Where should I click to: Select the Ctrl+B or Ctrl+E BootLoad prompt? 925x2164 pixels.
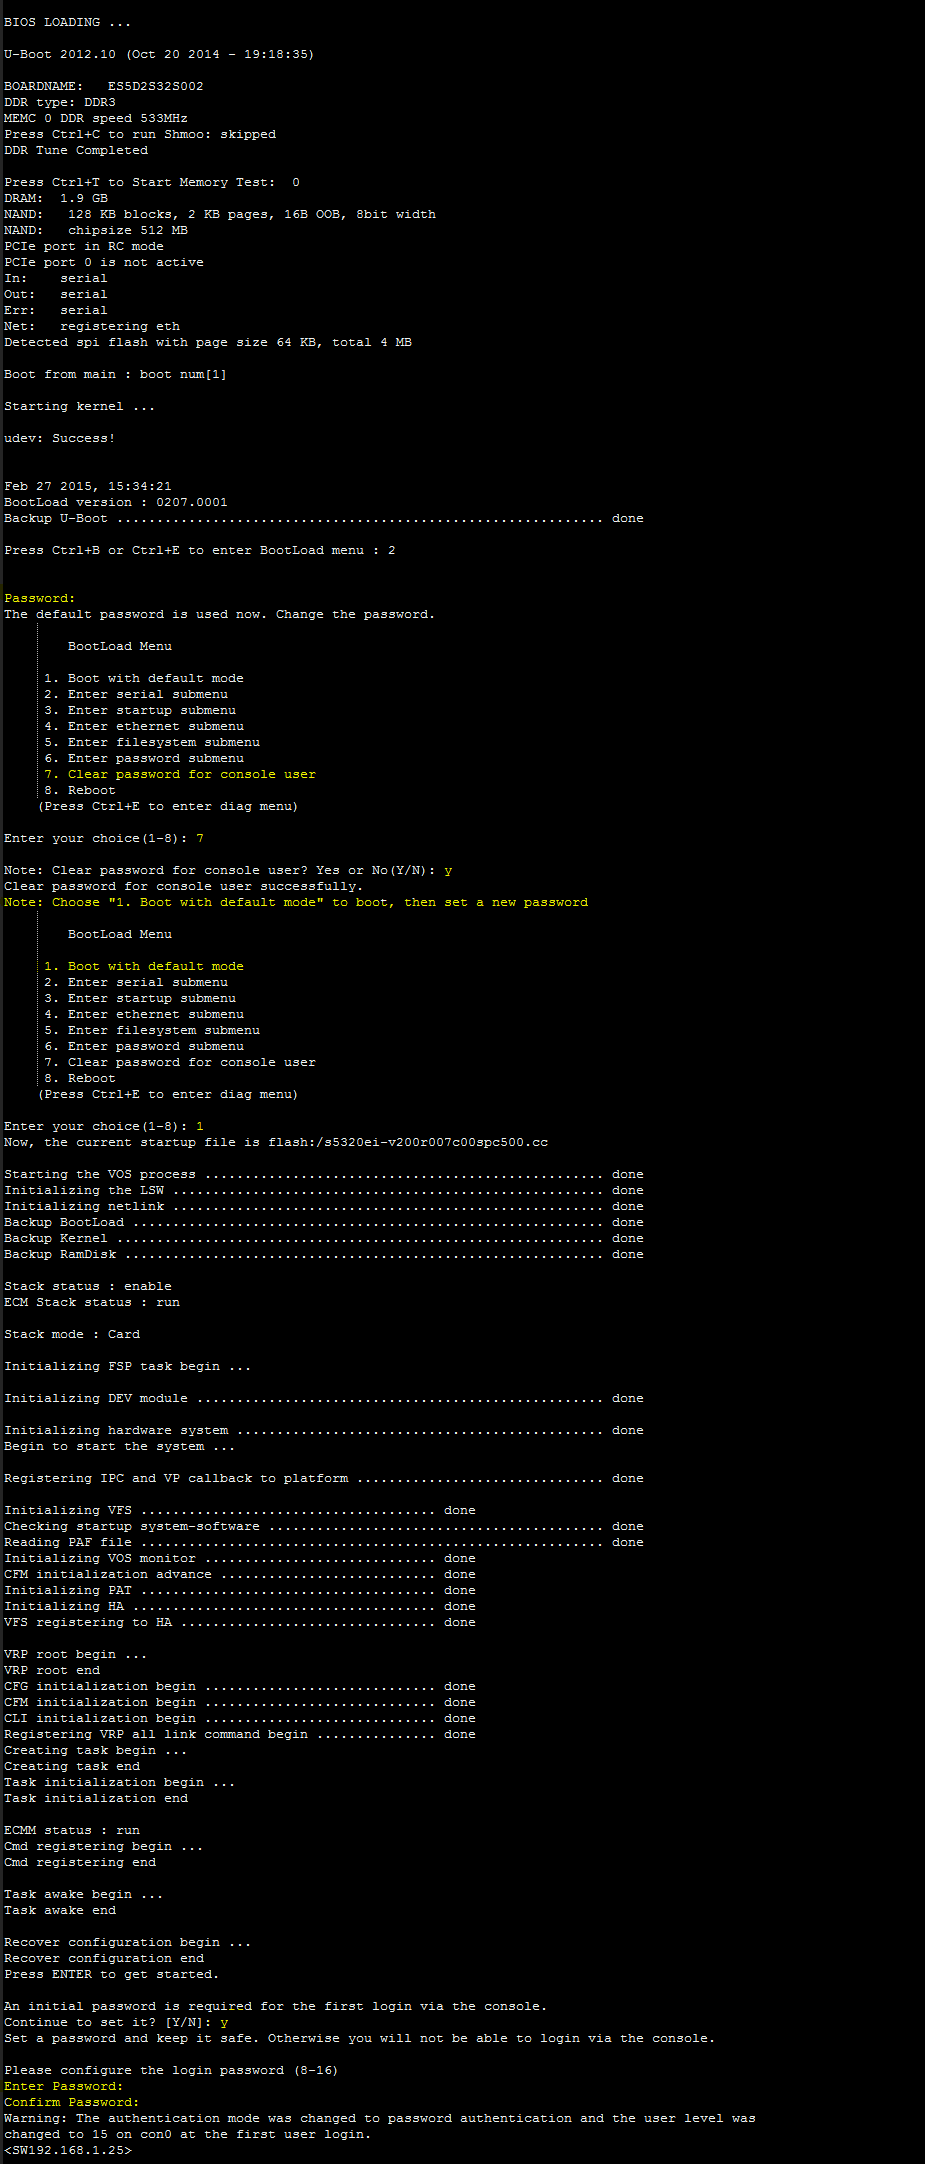(x=200, y=550)
